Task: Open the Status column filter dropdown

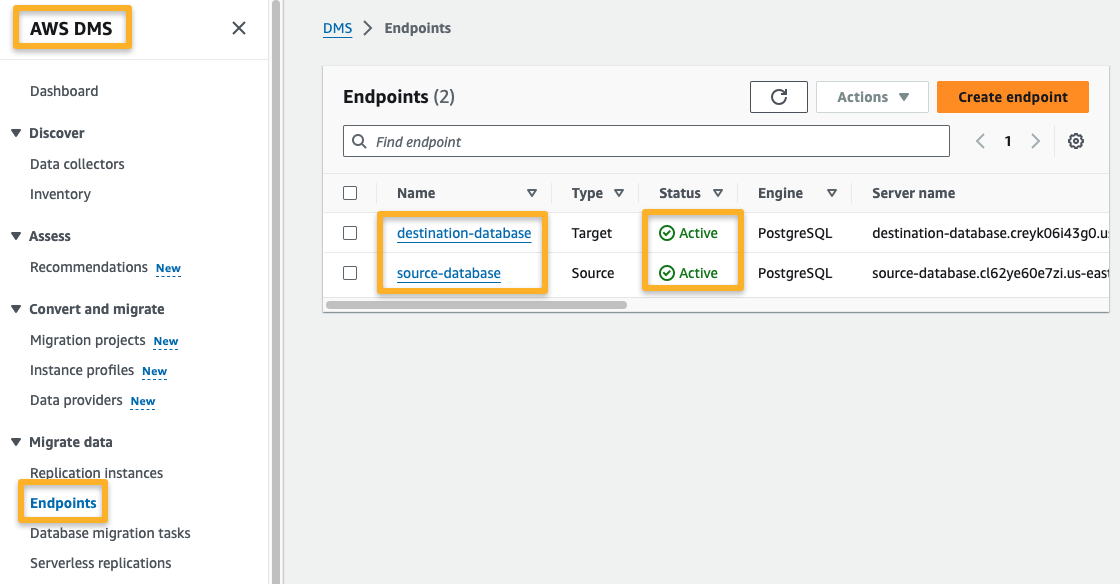Action: pyautogui.click(x=717, y=192)
